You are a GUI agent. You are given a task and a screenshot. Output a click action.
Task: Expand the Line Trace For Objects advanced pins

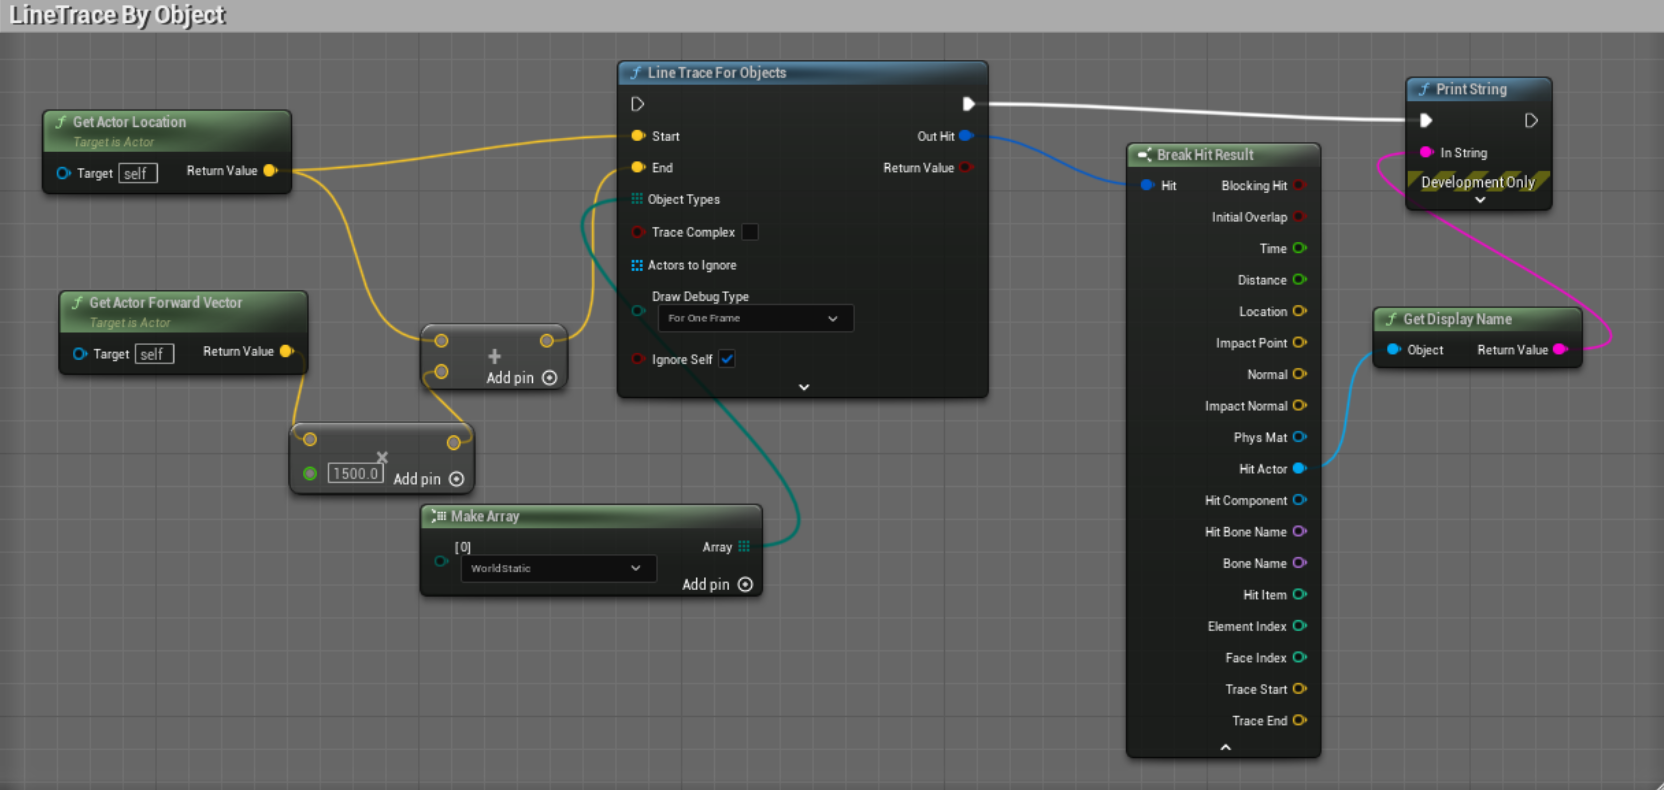tap(804, 387)
